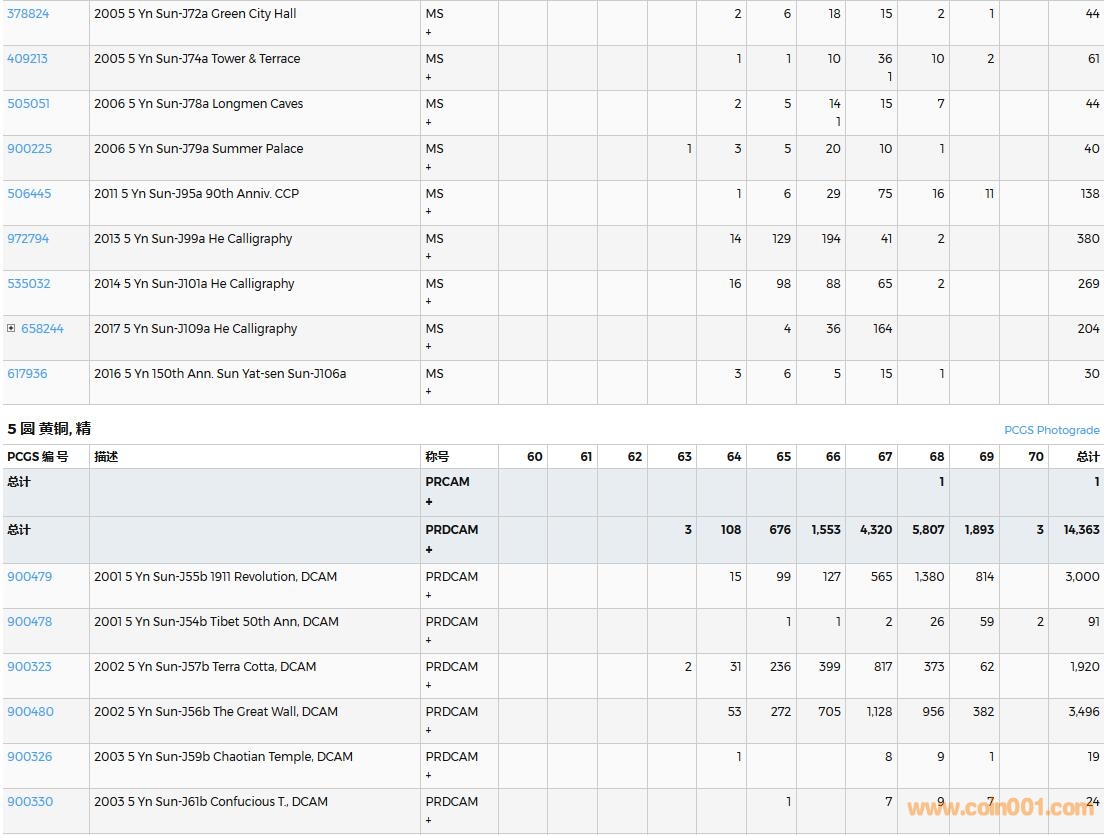Open PCGS number 378824 Green City Hall

click(28, 14)
